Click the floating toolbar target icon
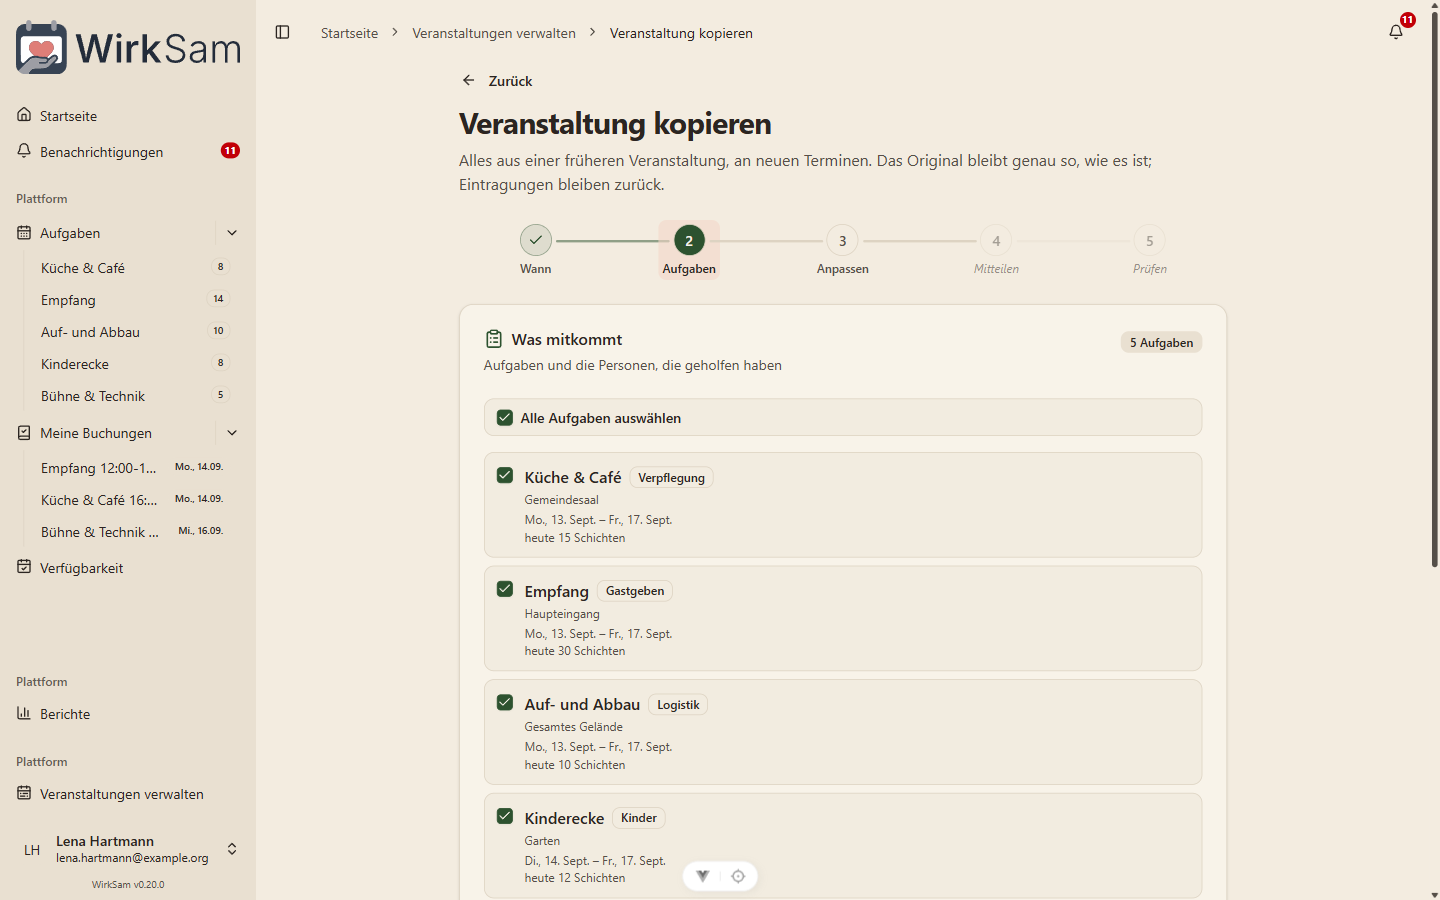Screen dimensions: 1440x900 (738, 876)
